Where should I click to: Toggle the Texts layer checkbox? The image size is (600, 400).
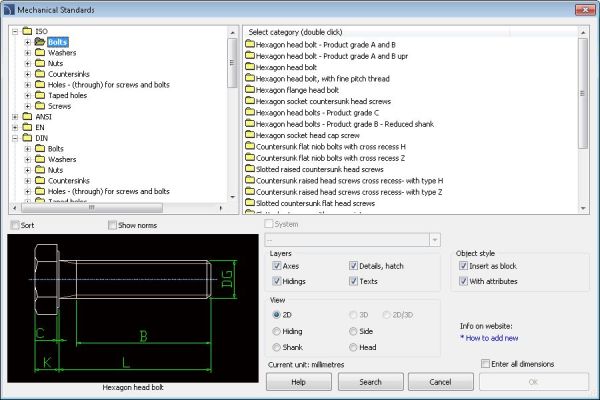(353, 281)
